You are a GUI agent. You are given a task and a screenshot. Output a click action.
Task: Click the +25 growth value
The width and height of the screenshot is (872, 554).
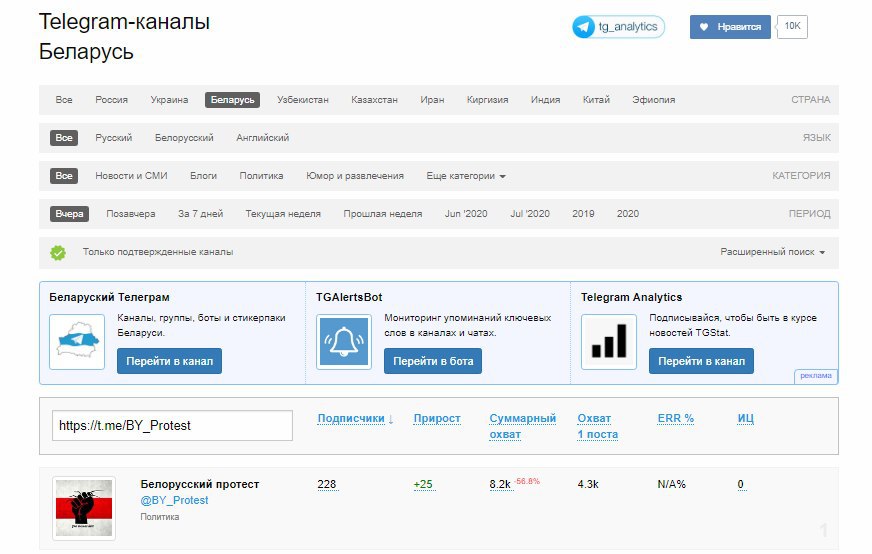click(x=423, y=484)
